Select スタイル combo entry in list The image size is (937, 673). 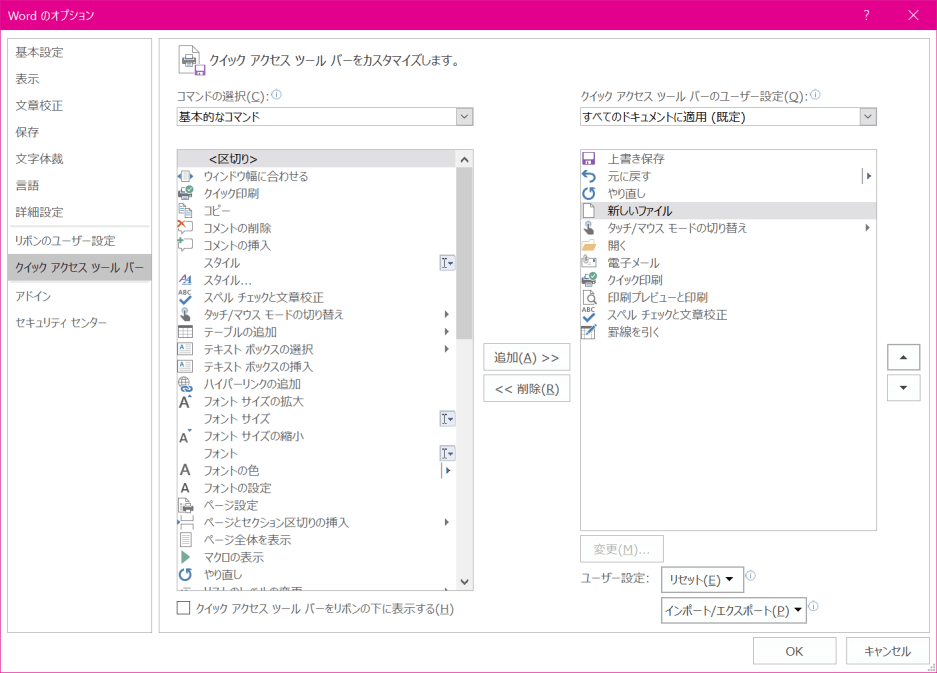(x=317, y=262)
